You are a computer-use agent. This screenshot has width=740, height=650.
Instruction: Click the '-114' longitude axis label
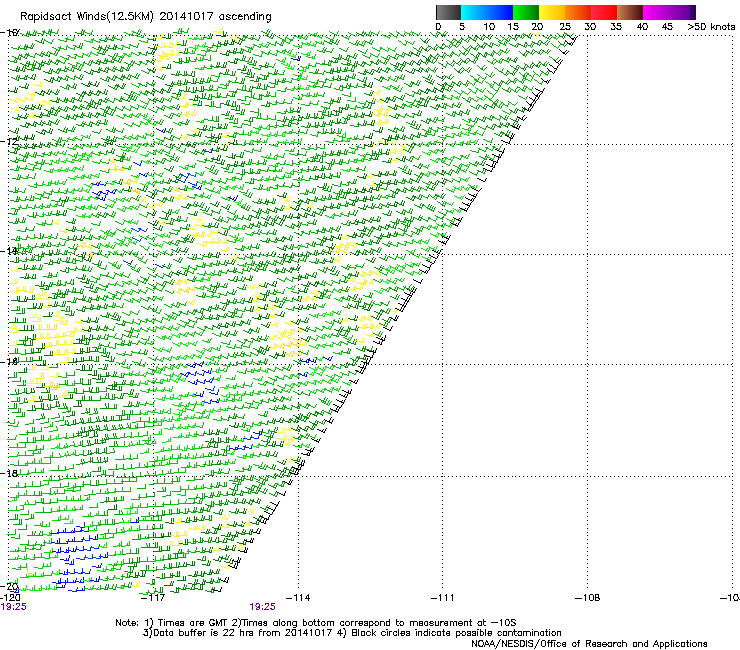(298, 598)
